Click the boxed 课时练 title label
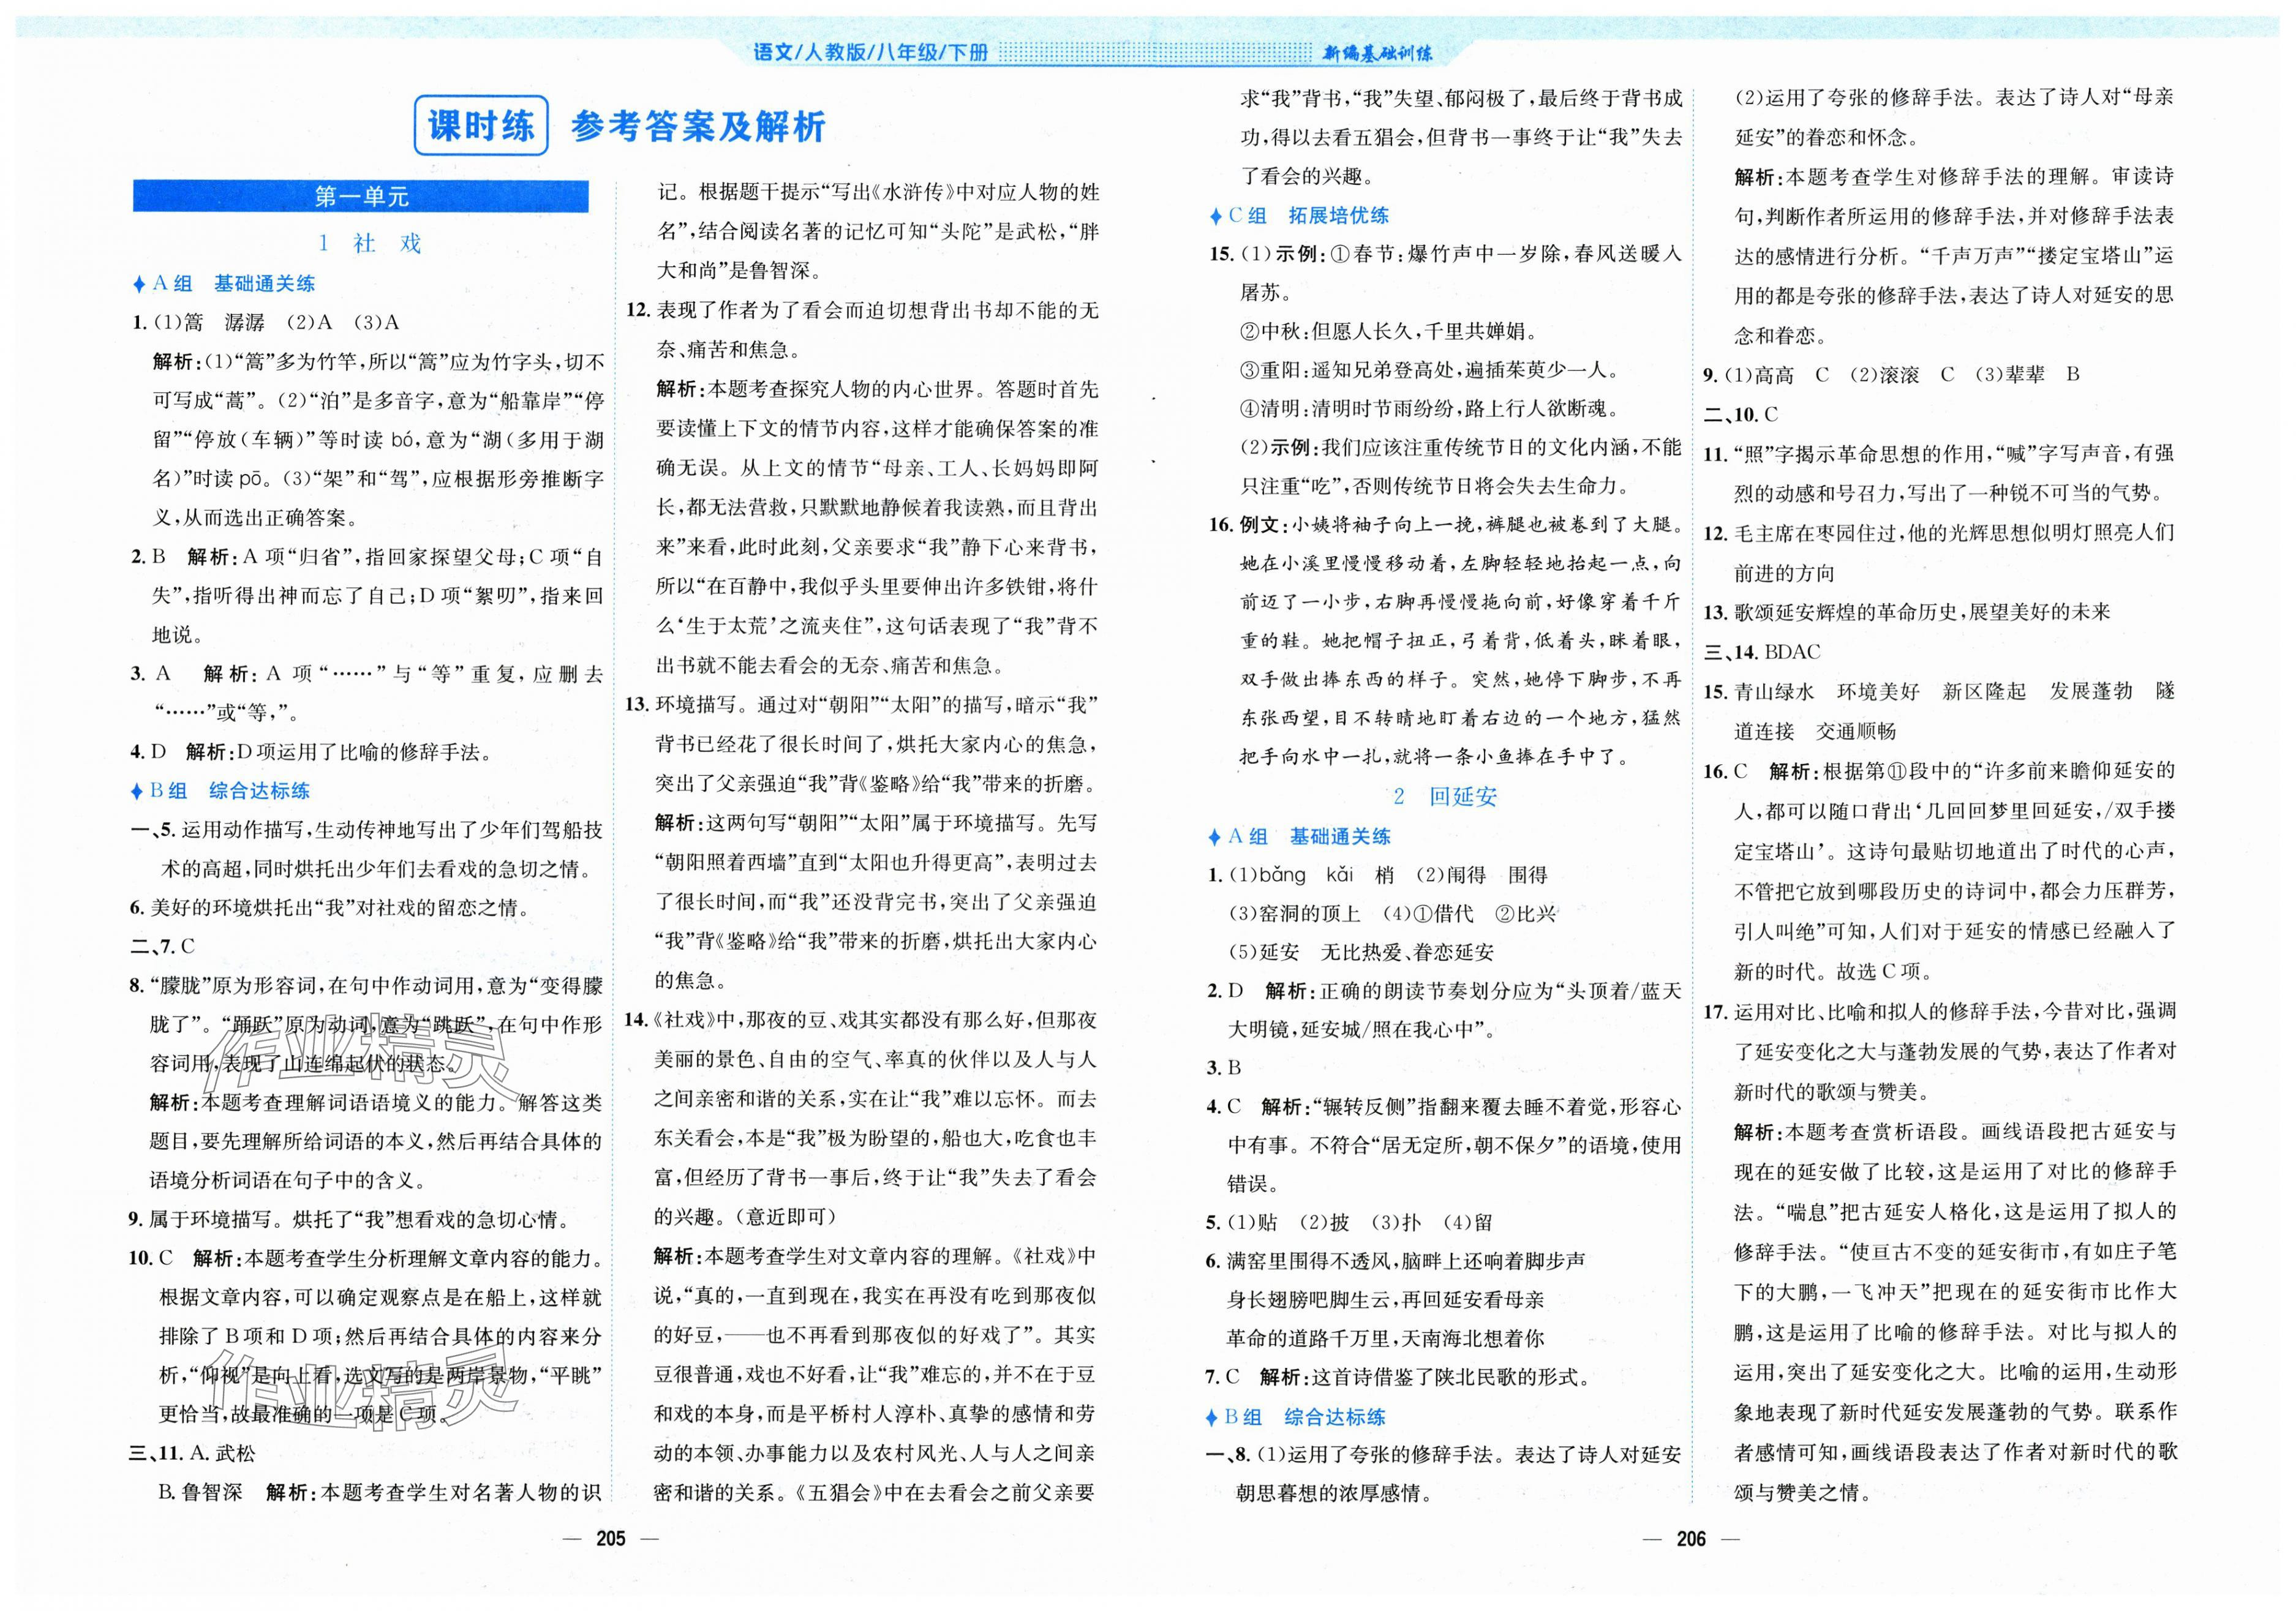The height and width of the screenshot is (1611, 2296). coord(481,125)
